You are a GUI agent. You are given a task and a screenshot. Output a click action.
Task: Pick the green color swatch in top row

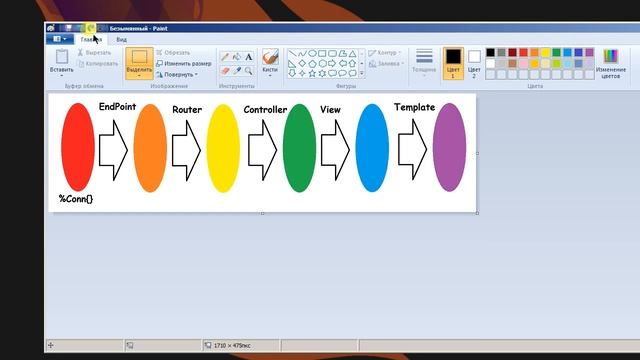557,52
